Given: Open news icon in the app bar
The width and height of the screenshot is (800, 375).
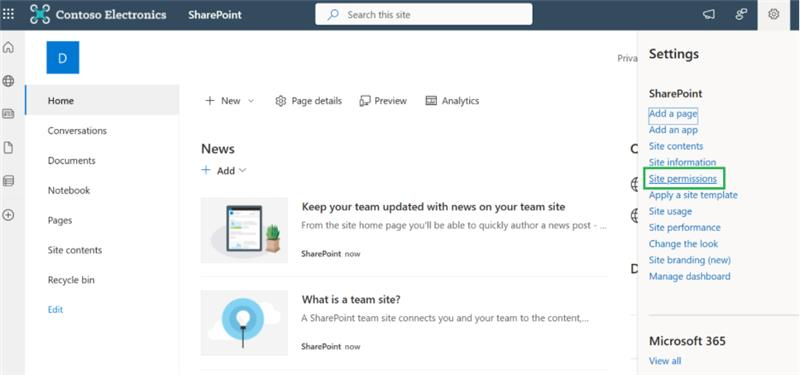Looking at the screenshot, I should point(8,114).
